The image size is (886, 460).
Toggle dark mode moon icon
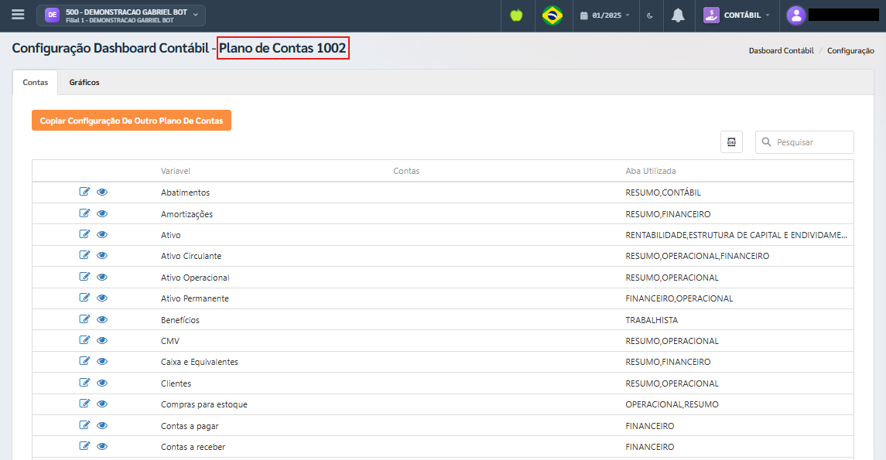[x=650, y=16]
